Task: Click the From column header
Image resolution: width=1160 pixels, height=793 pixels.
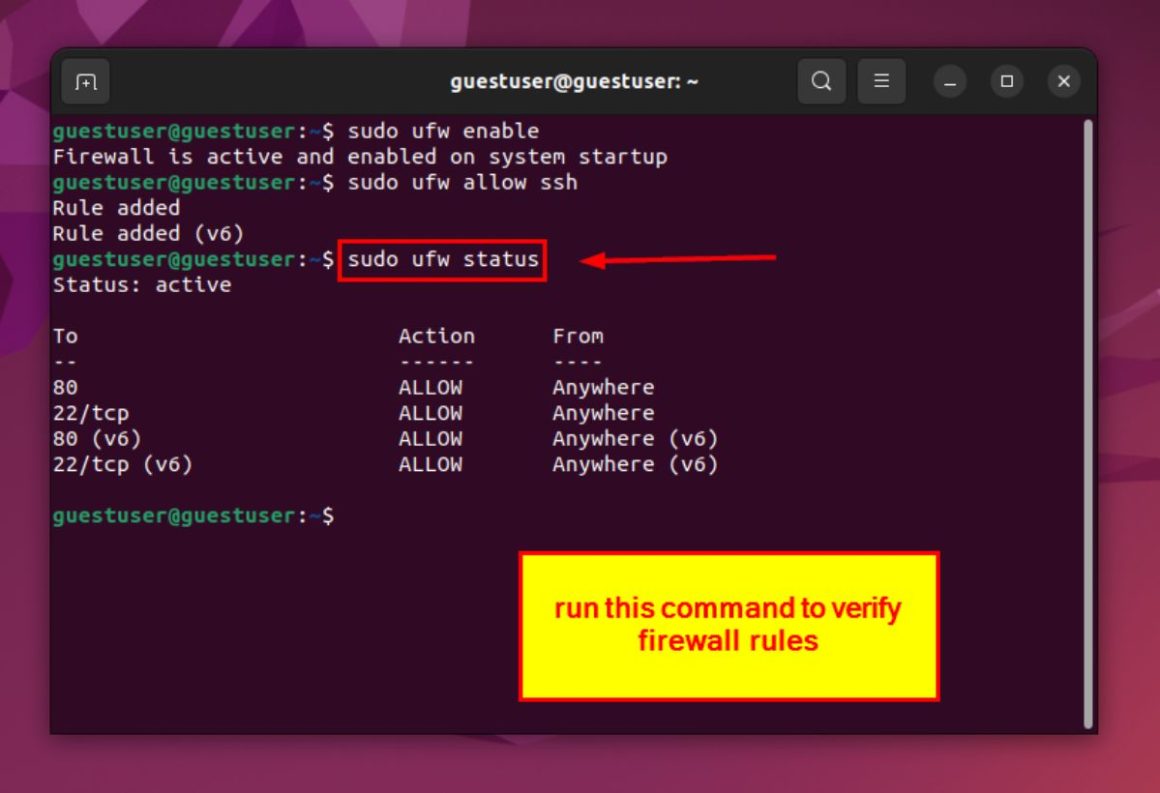Action: tap(576, 335)
